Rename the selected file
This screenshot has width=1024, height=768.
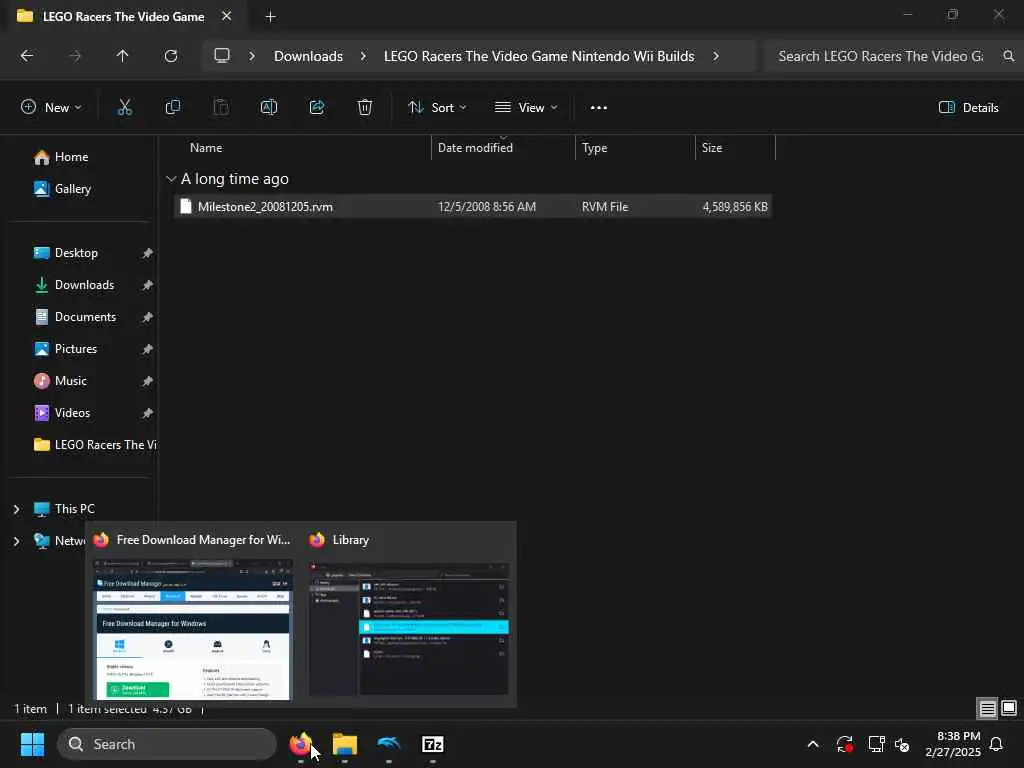[x=268, y=107]
